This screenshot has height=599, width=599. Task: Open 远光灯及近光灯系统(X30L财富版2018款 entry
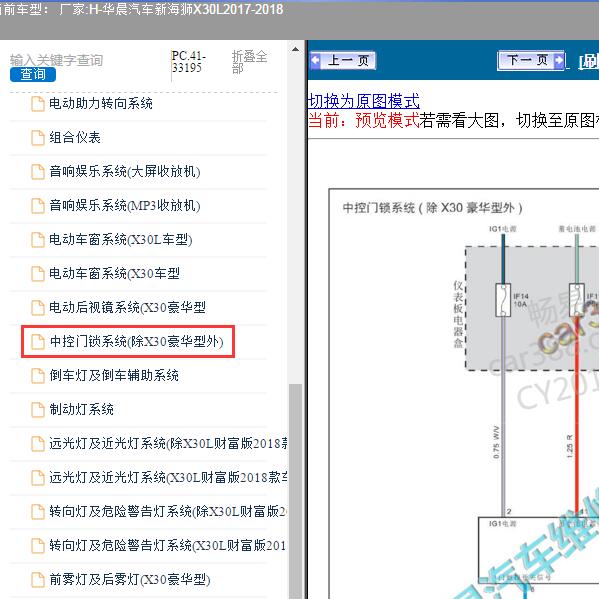point(168,478)
